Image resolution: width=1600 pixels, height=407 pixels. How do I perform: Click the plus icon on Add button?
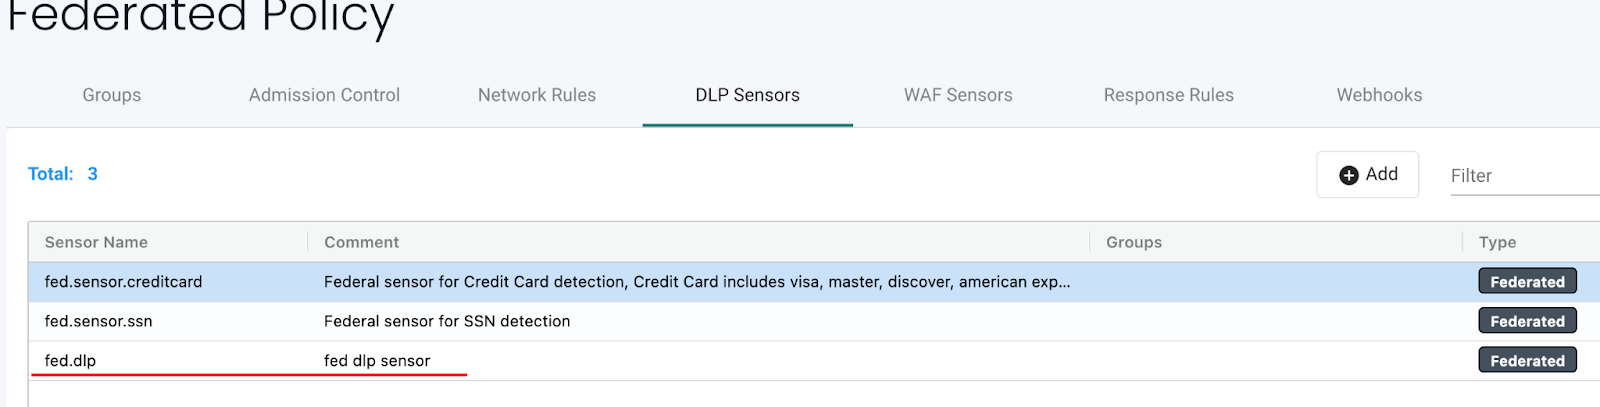point(1348,175)
